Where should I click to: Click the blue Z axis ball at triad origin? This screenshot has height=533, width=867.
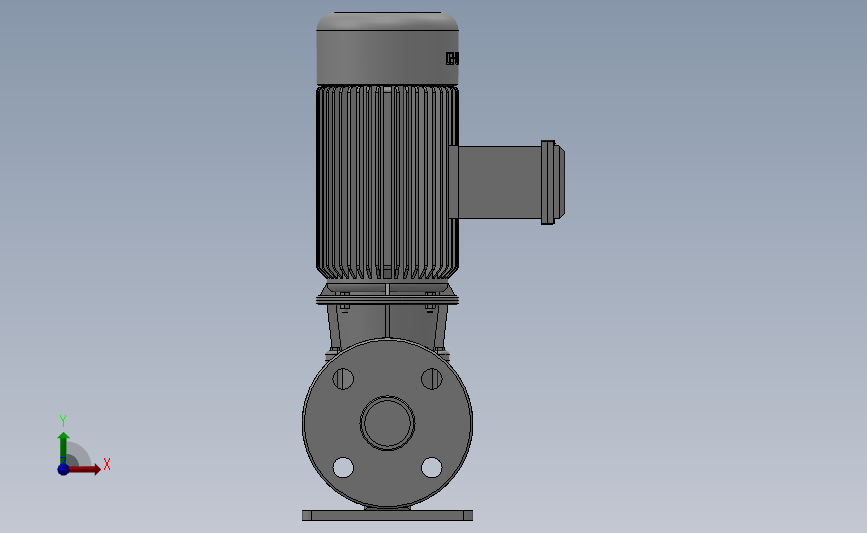(x=63, y=469)
